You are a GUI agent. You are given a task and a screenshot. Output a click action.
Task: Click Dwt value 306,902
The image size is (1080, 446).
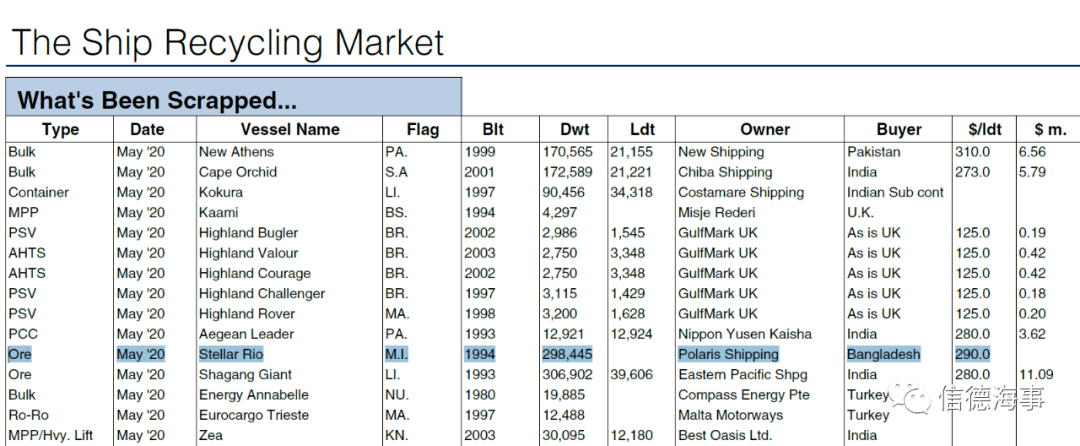(x=568, y=374)
